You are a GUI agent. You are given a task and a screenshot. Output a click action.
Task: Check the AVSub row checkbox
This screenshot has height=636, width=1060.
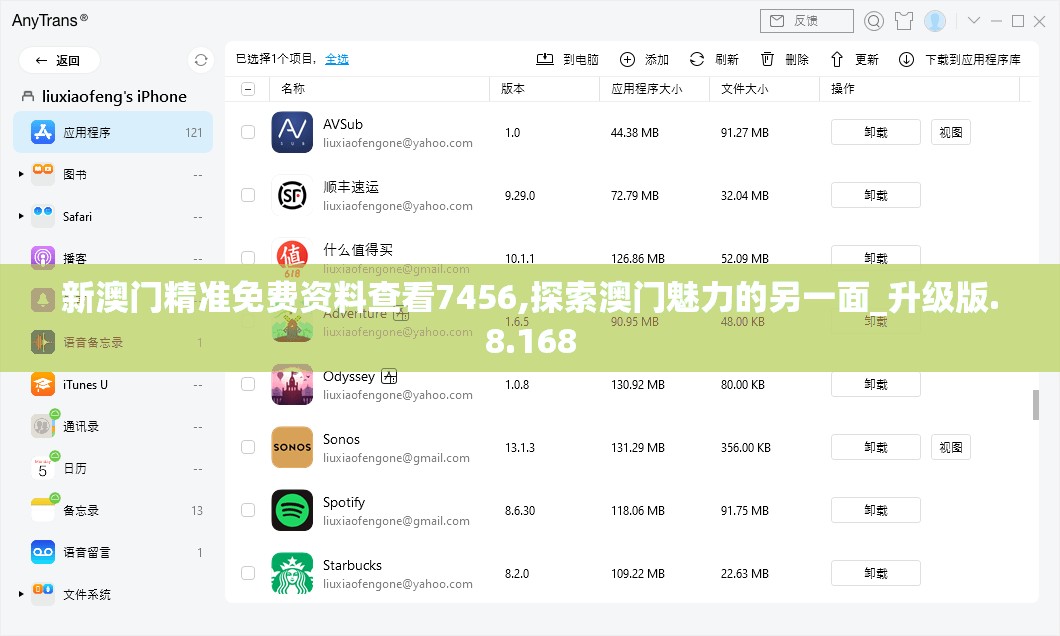click(x=248, y=132)
